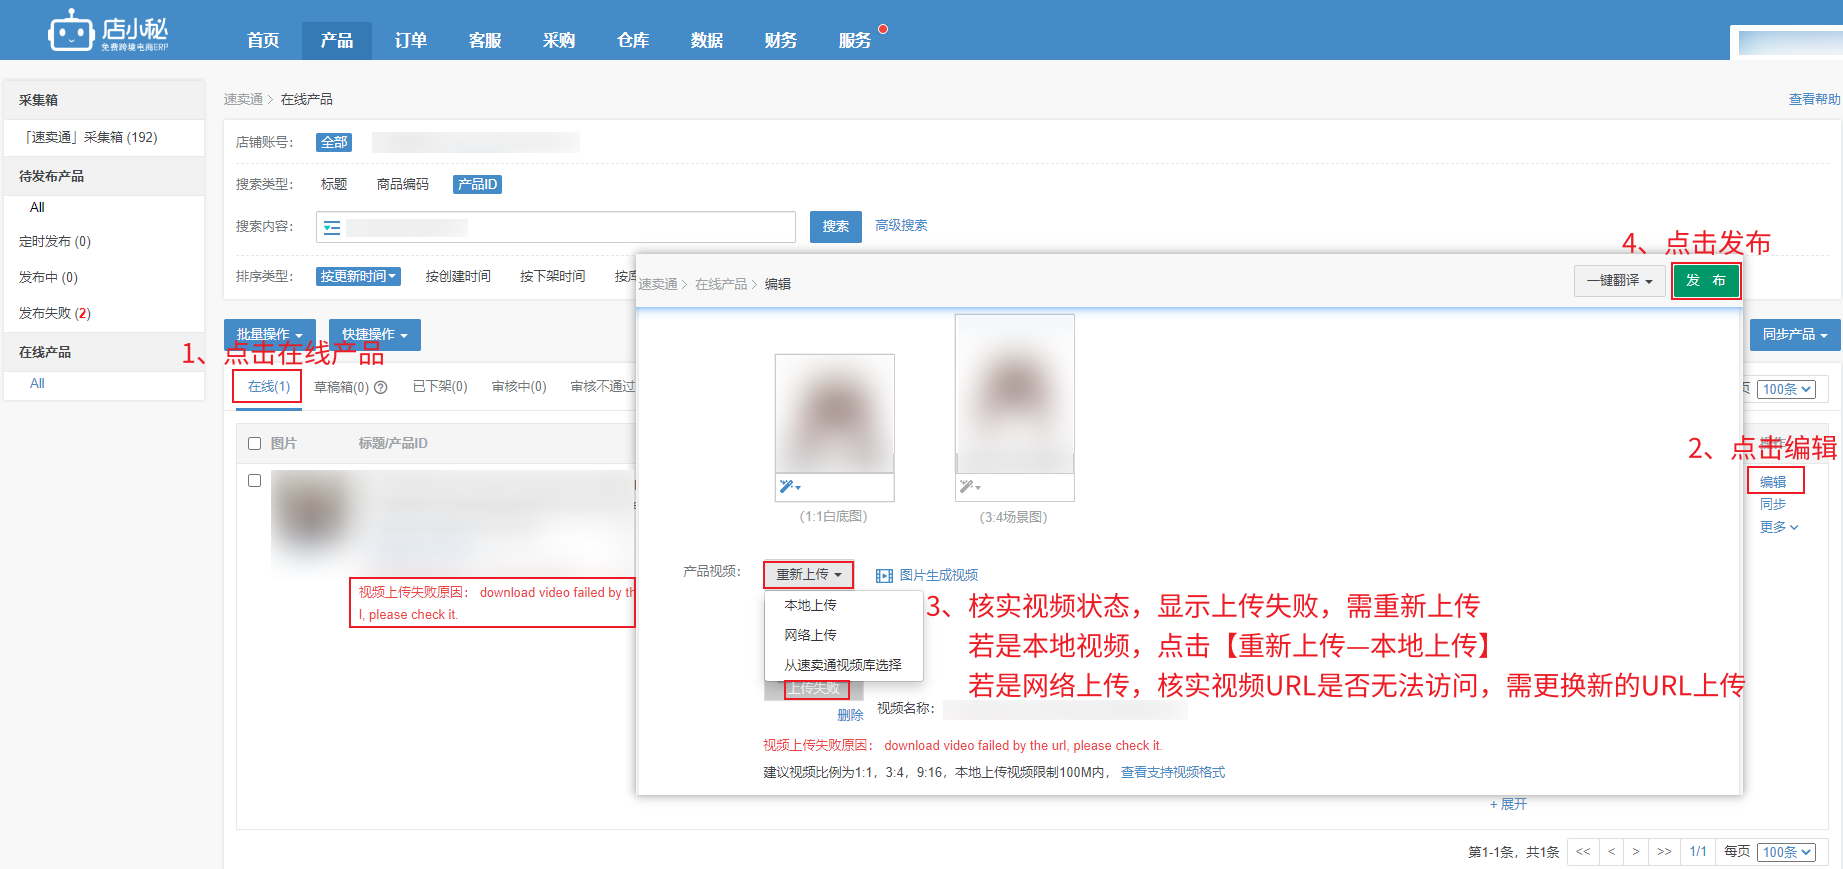This screenshot has height=869, width=1843.
Task: Click the 3:4 scene image thumbnail
Action: pyautogui.click(x=1015, y=394)
